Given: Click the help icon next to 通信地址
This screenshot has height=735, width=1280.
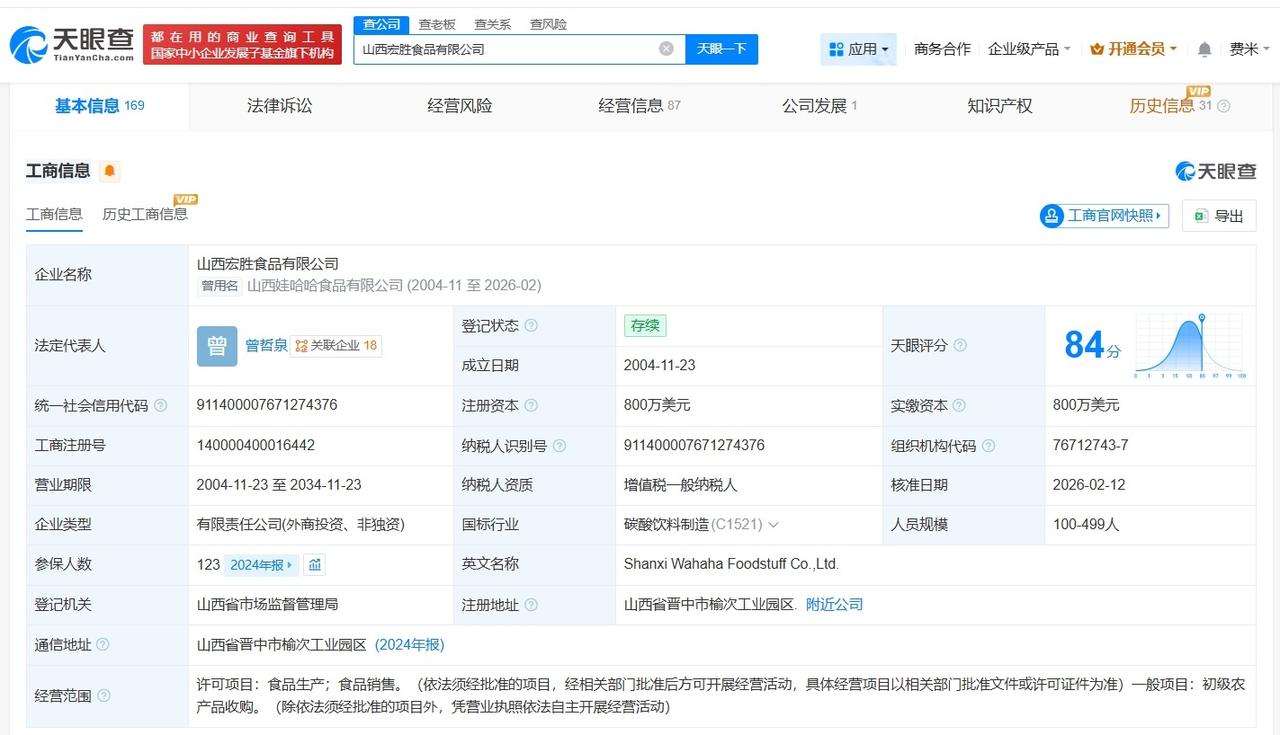Looking at the screenshot, I should (103, 645).
